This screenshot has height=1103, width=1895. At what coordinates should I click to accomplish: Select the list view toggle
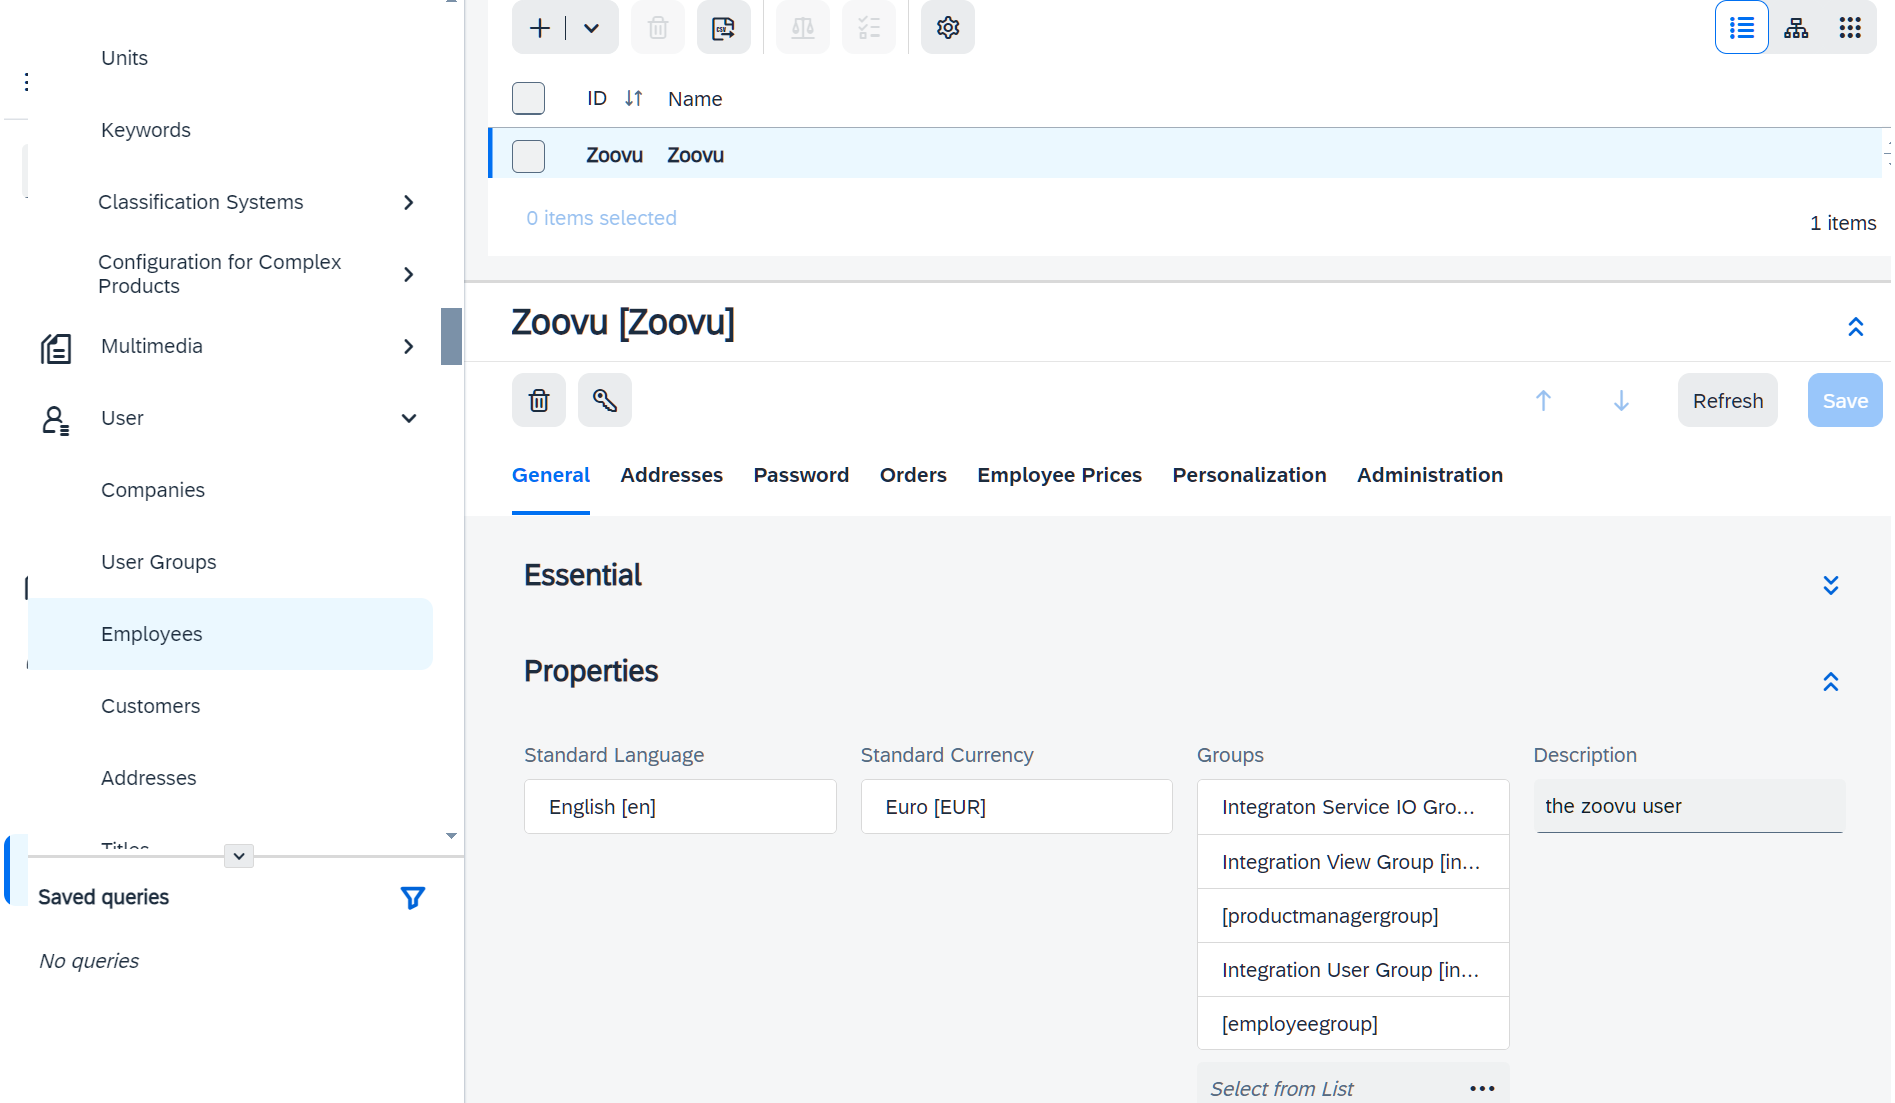[x=1741, y=28]
